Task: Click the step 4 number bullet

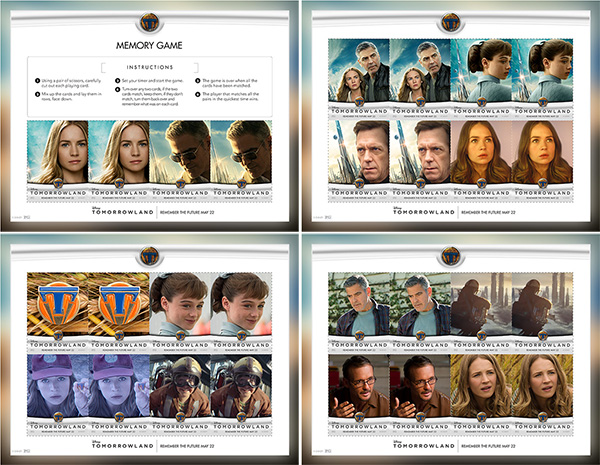Action: pyautogui.click(x=117, y=89)
